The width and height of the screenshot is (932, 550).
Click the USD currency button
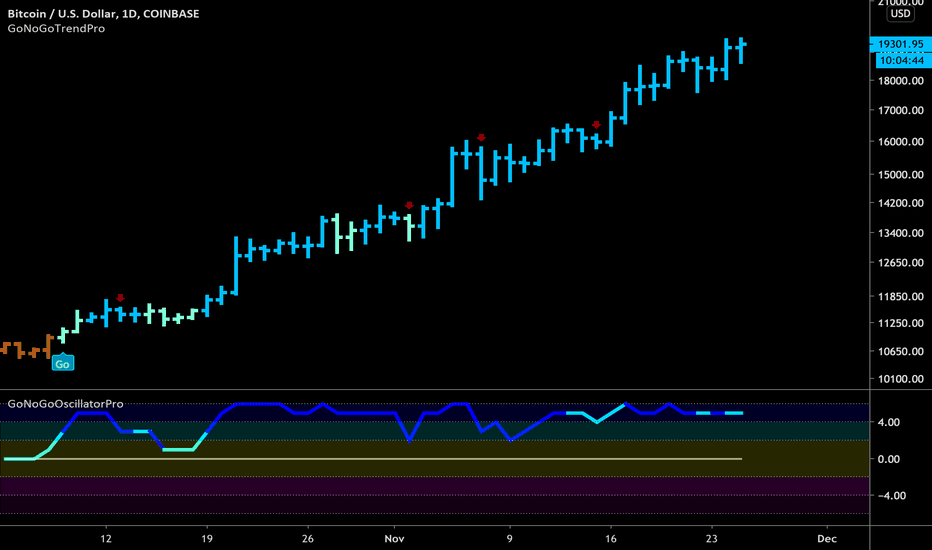pyautogui.click(x=900, y=13)
